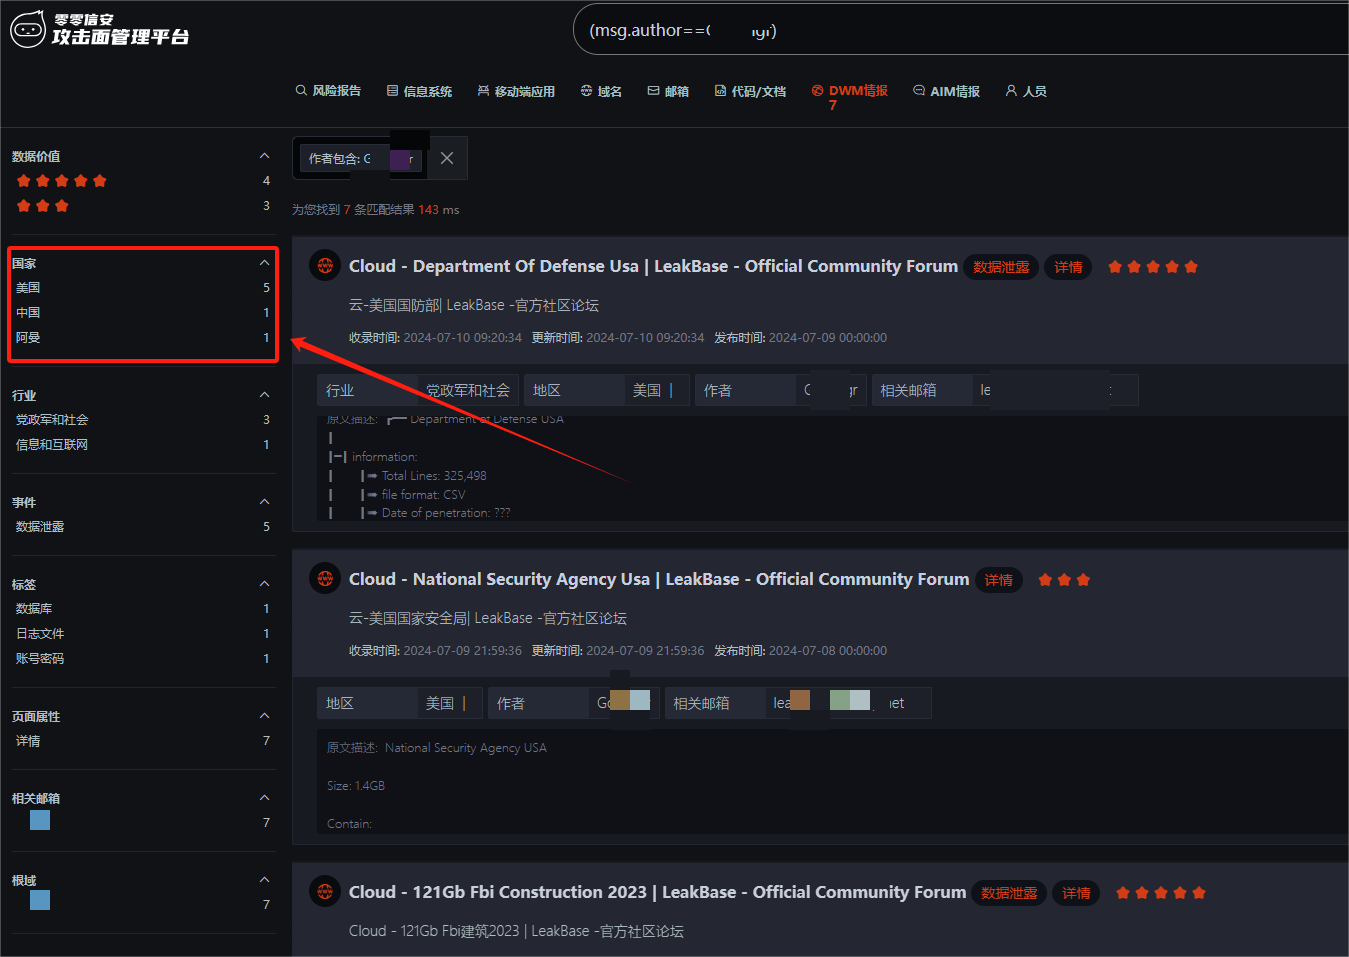Focus the msg.author search query field
This screenshot has height=957, width=1349.
coord(960,30)
